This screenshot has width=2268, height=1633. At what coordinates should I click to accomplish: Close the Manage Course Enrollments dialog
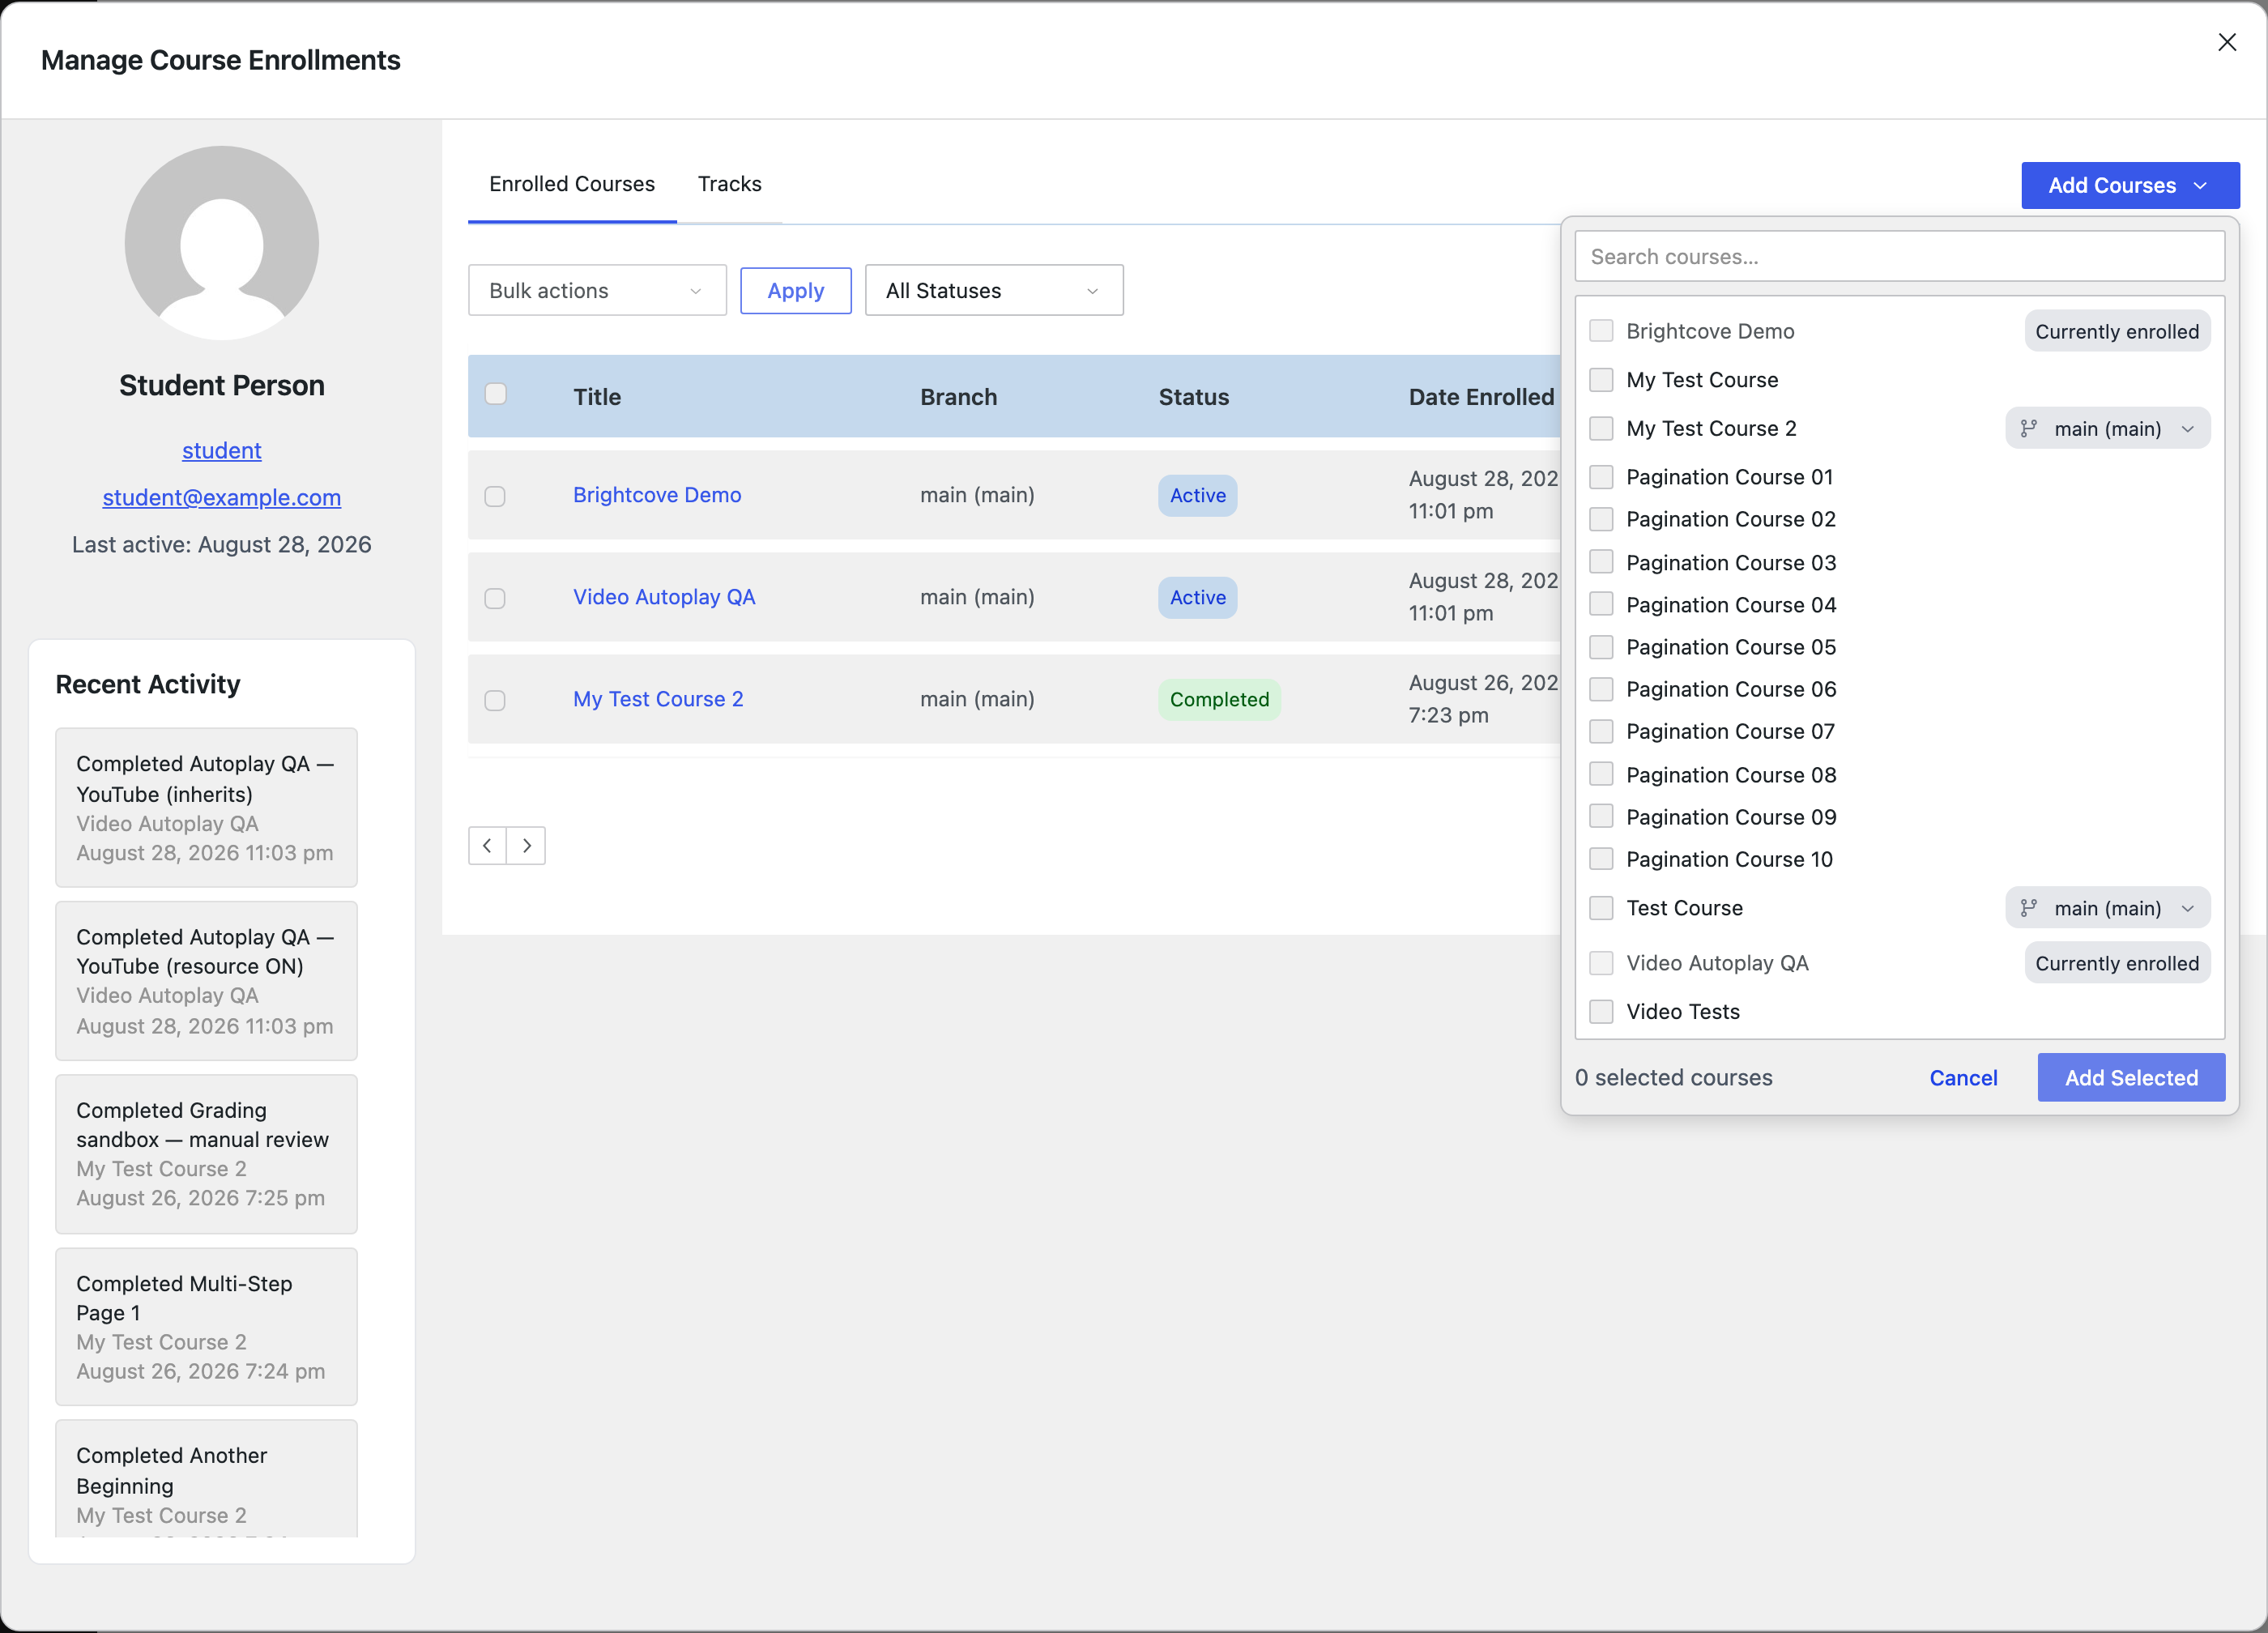point(2226,42)
